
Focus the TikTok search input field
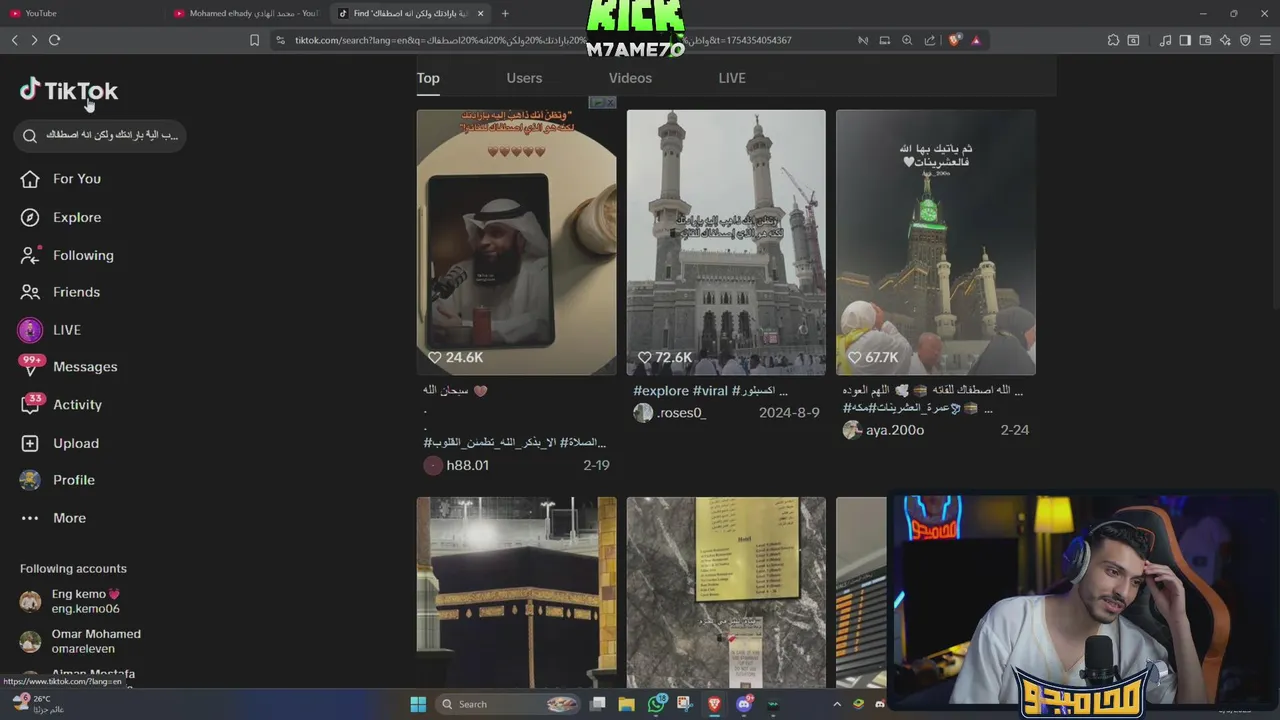coord(100,135)
